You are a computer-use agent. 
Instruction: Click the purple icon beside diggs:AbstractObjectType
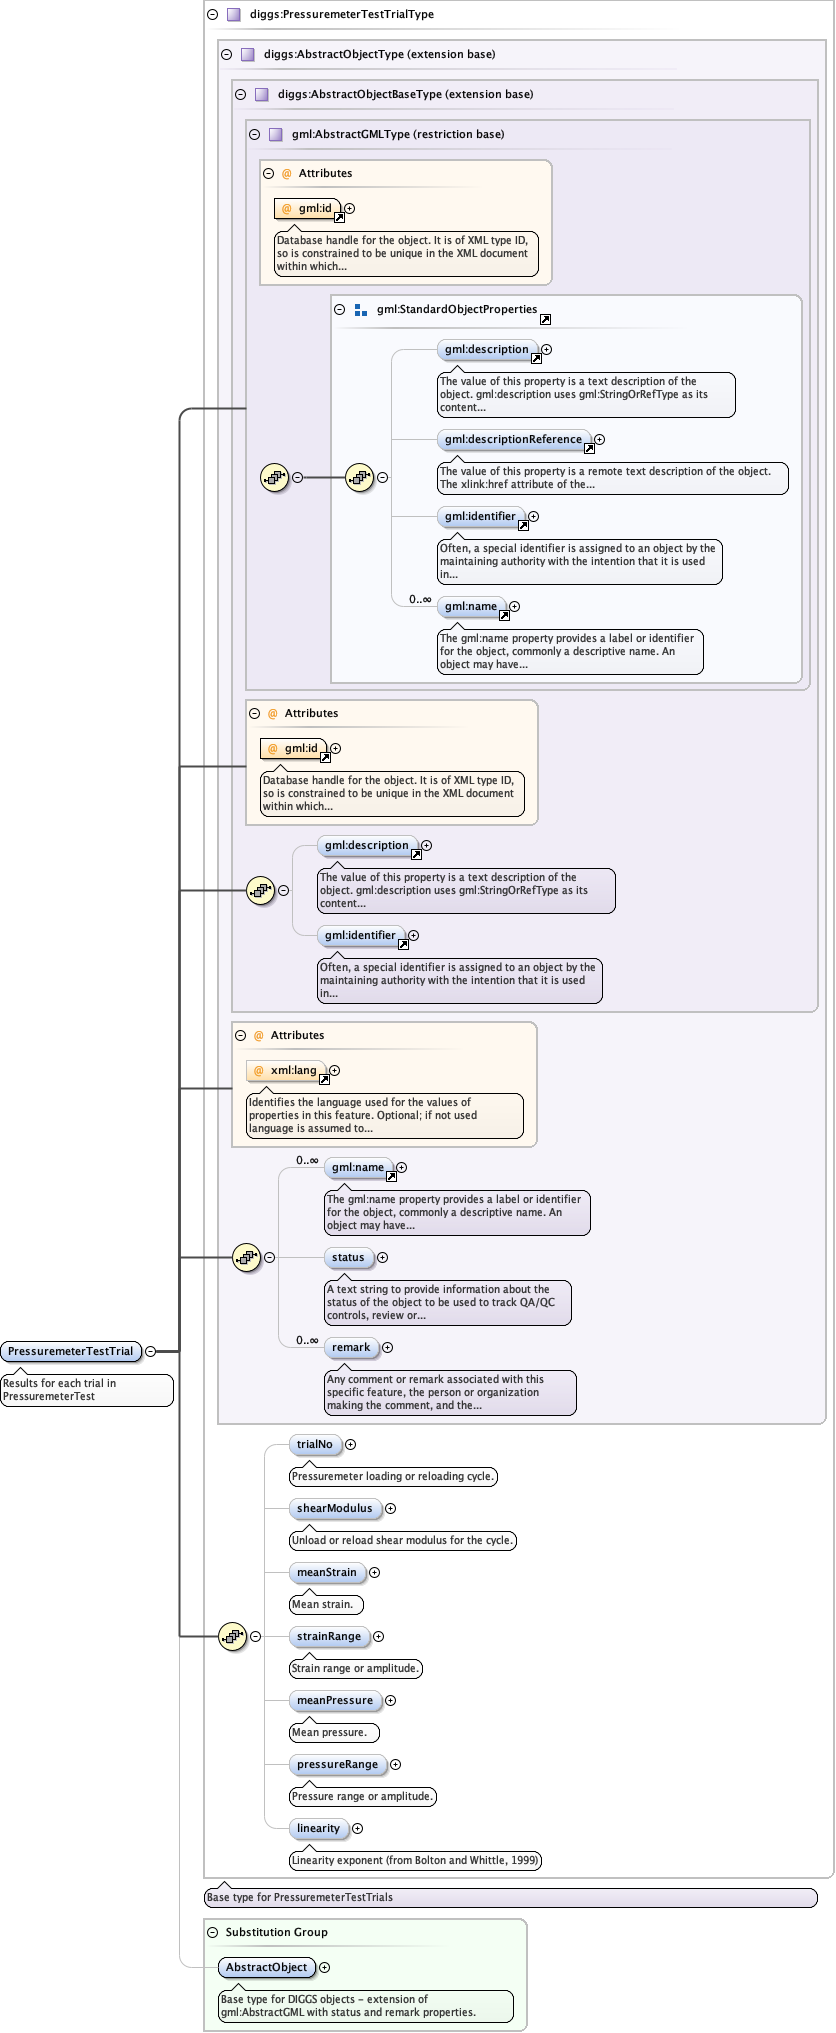[x=248, y=55]
